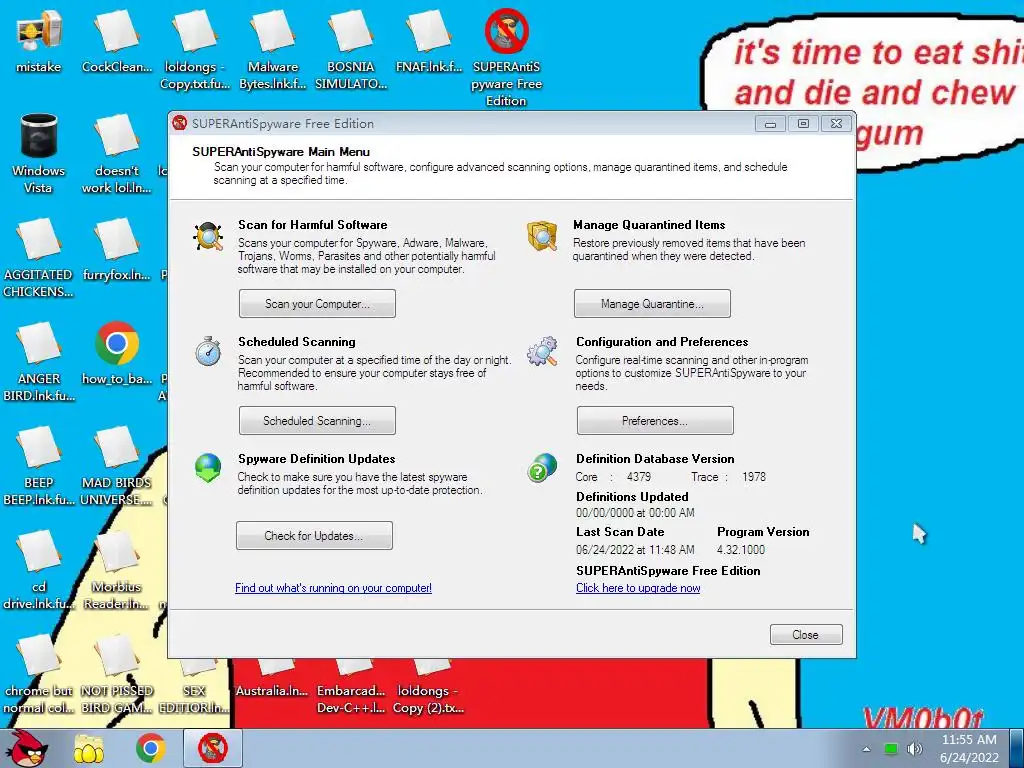
Task: Select SUPERAntiSpyware Free Edition desktop shortcut
Action: tap(507, 57)
